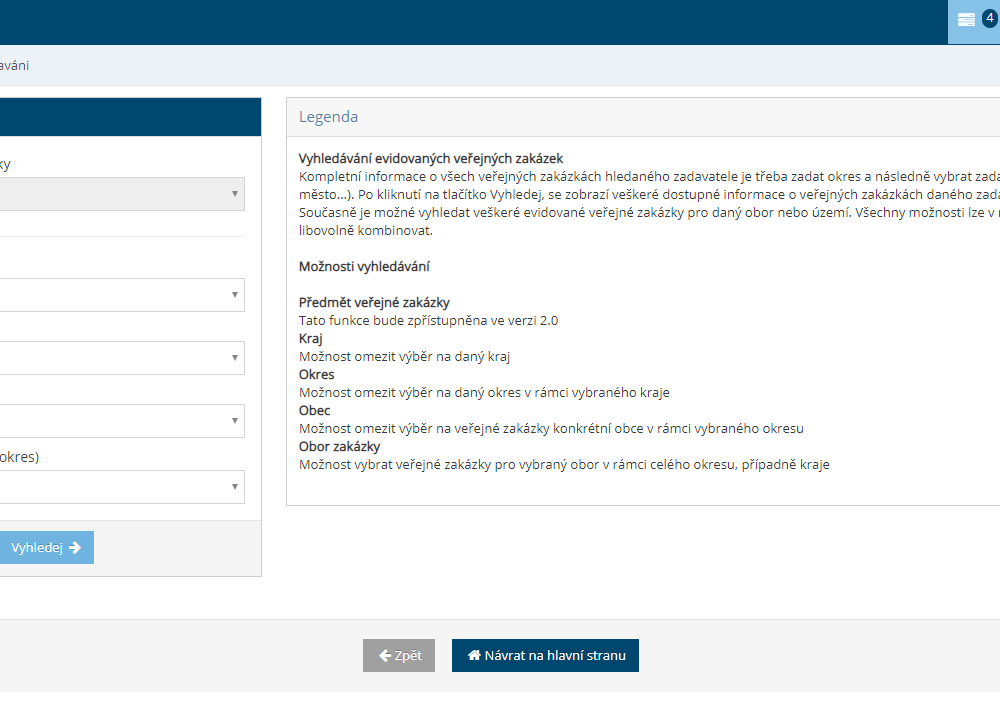Click the dark blue search panel header
This screenshot has height=712, width=1000.
point(130,117)
